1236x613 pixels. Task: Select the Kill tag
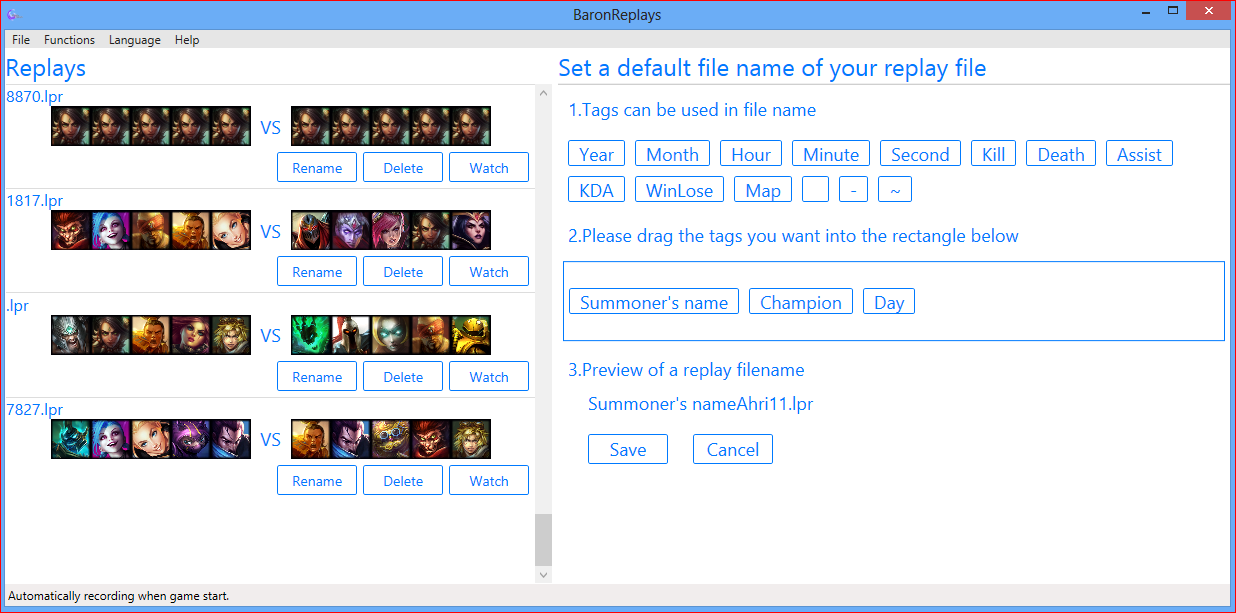994,154
